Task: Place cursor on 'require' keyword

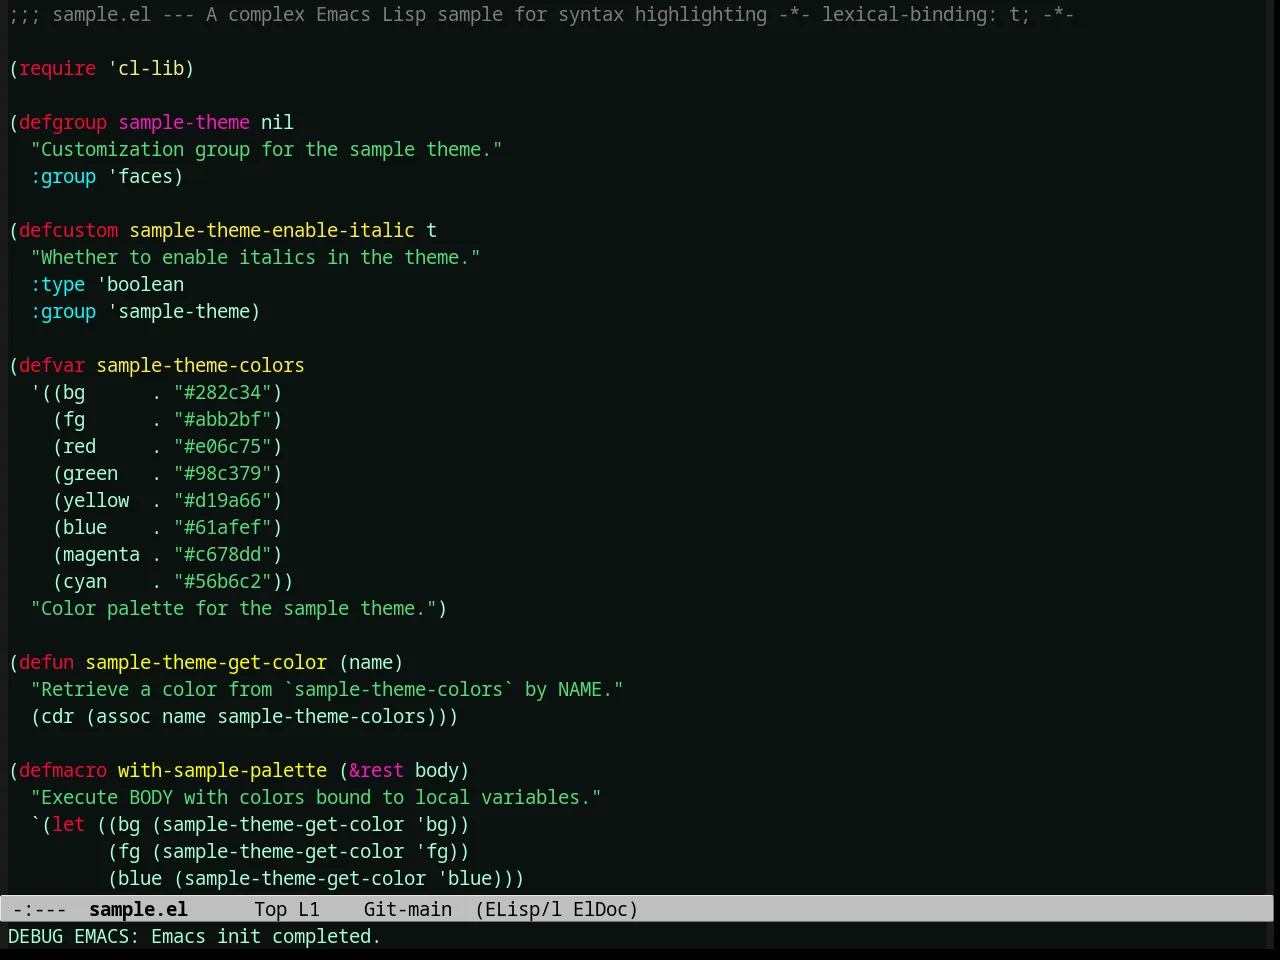Action: pyautogui.click(x=57, y=68)
